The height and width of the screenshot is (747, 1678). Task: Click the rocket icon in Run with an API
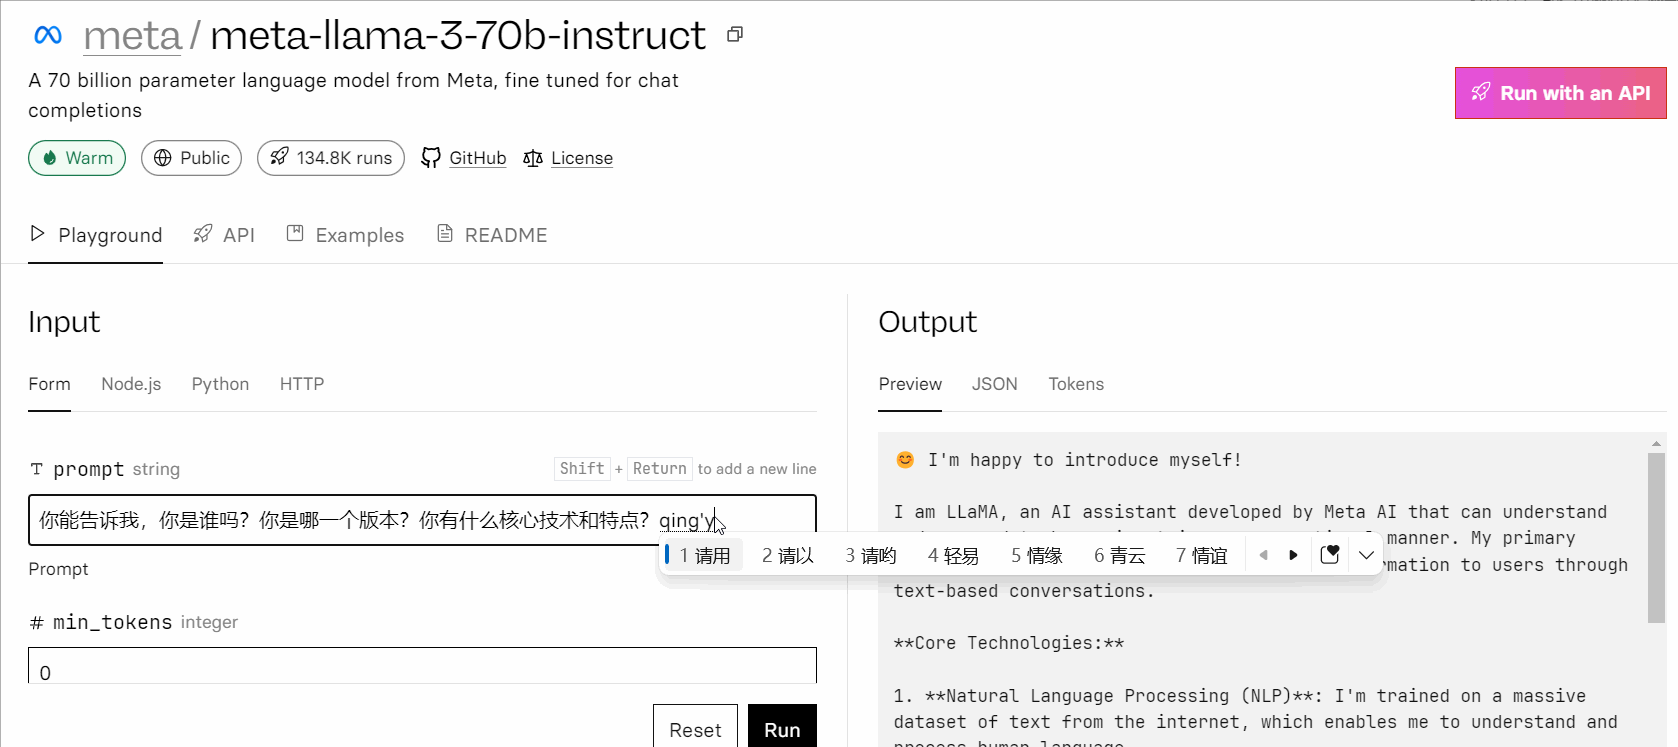click(x=1481, y=93)
